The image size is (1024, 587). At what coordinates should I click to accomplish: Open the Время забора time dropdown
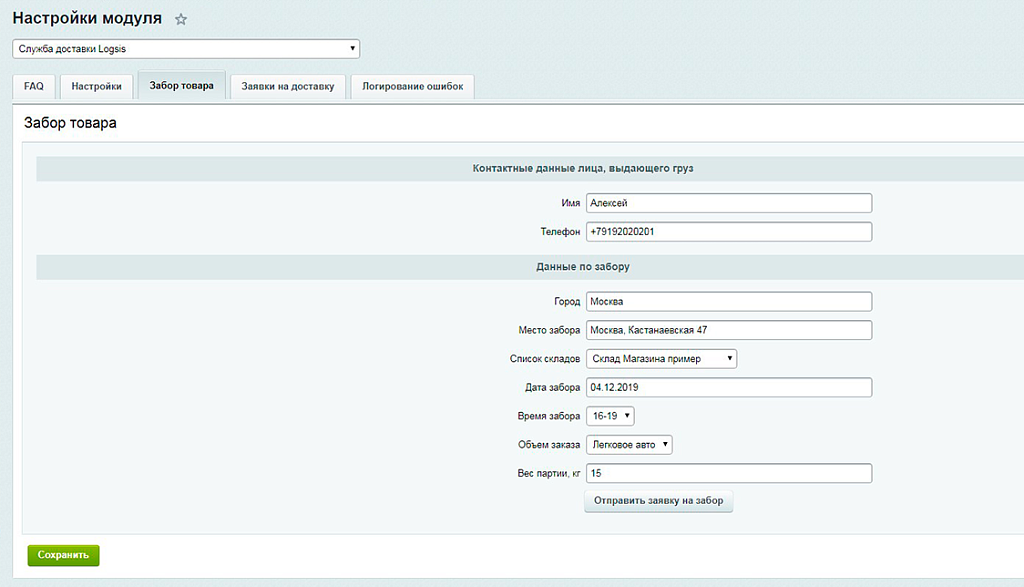click(610, 416)
